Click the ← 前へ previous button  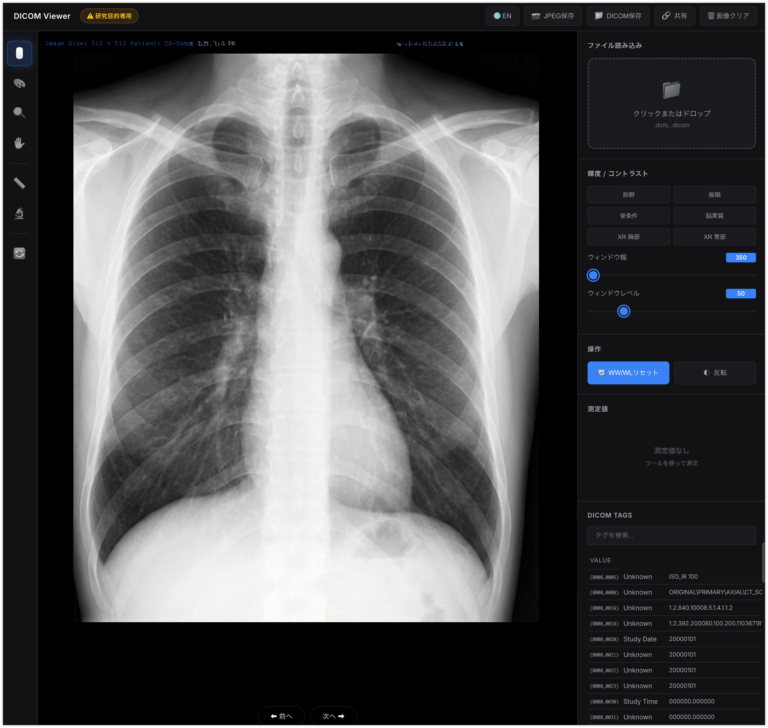coord(282,716)
